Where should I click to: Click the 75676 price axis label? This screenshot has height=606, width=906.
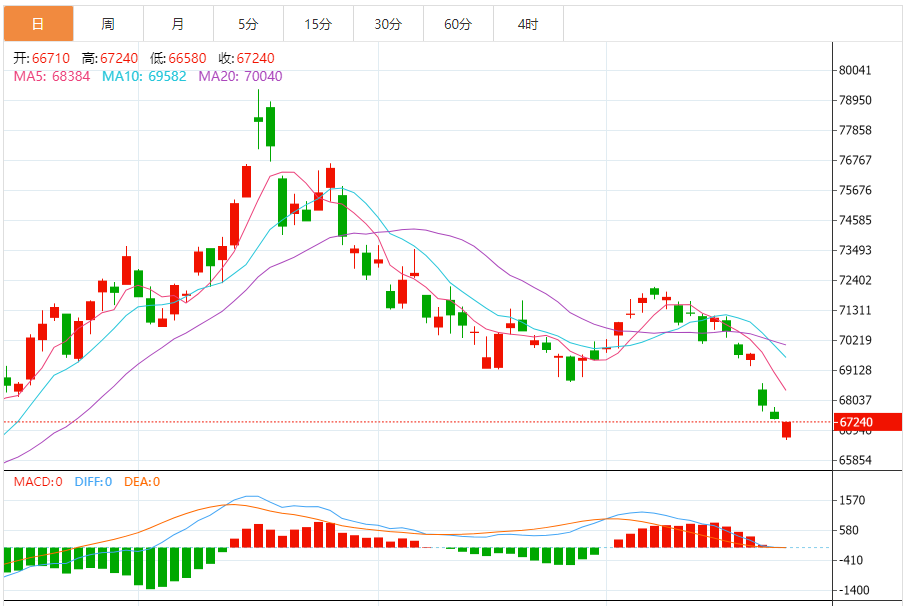855,191
